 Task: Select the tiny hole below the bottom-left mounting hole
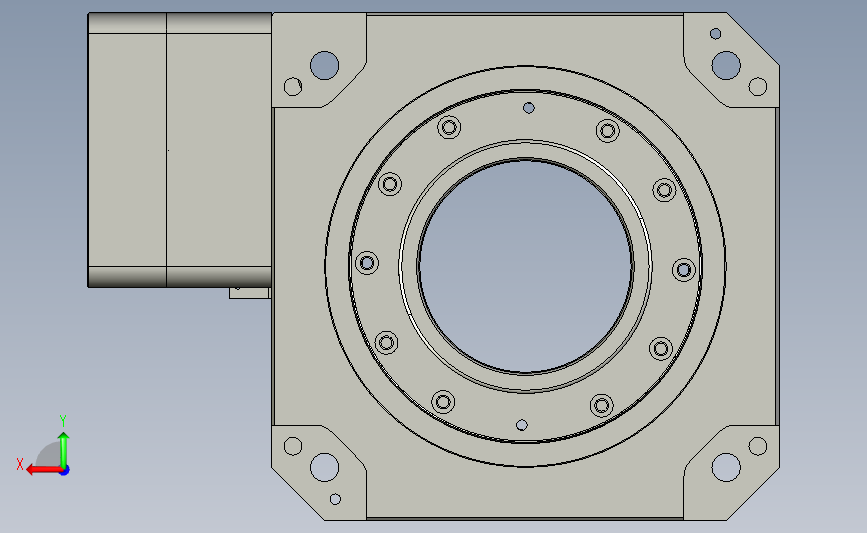pos(335,499)
